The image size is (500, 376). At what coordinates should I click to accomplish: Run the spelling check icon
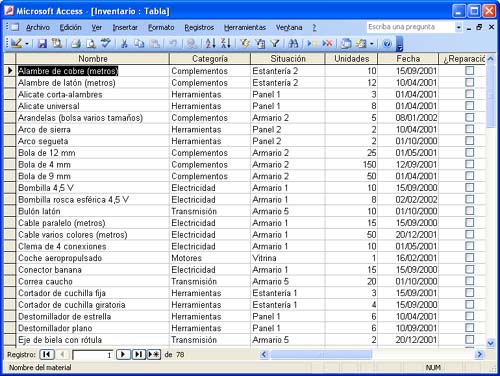pos(106,43)
